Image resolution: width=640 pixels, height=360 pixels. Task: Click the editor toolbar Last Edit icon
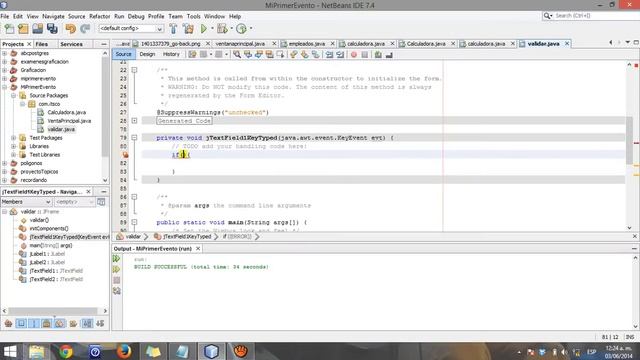click(x=192, y=54)
